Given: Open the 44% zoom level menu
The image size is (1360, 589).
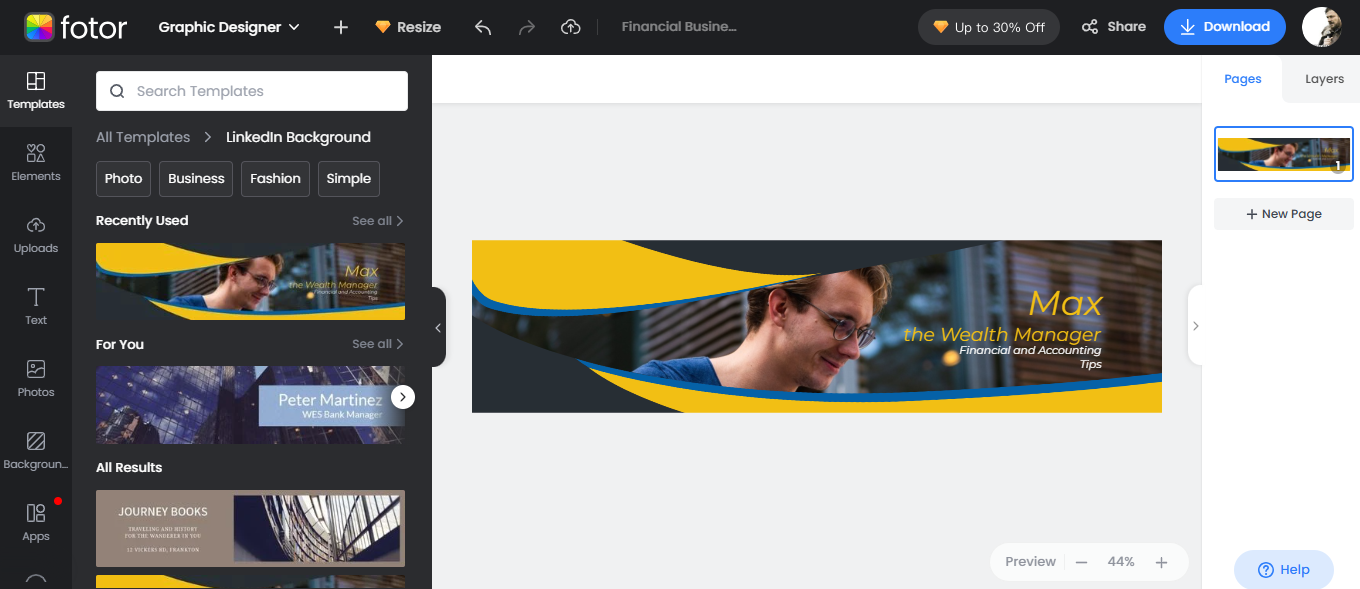Looking at the screenshot, I should 1121,562.
